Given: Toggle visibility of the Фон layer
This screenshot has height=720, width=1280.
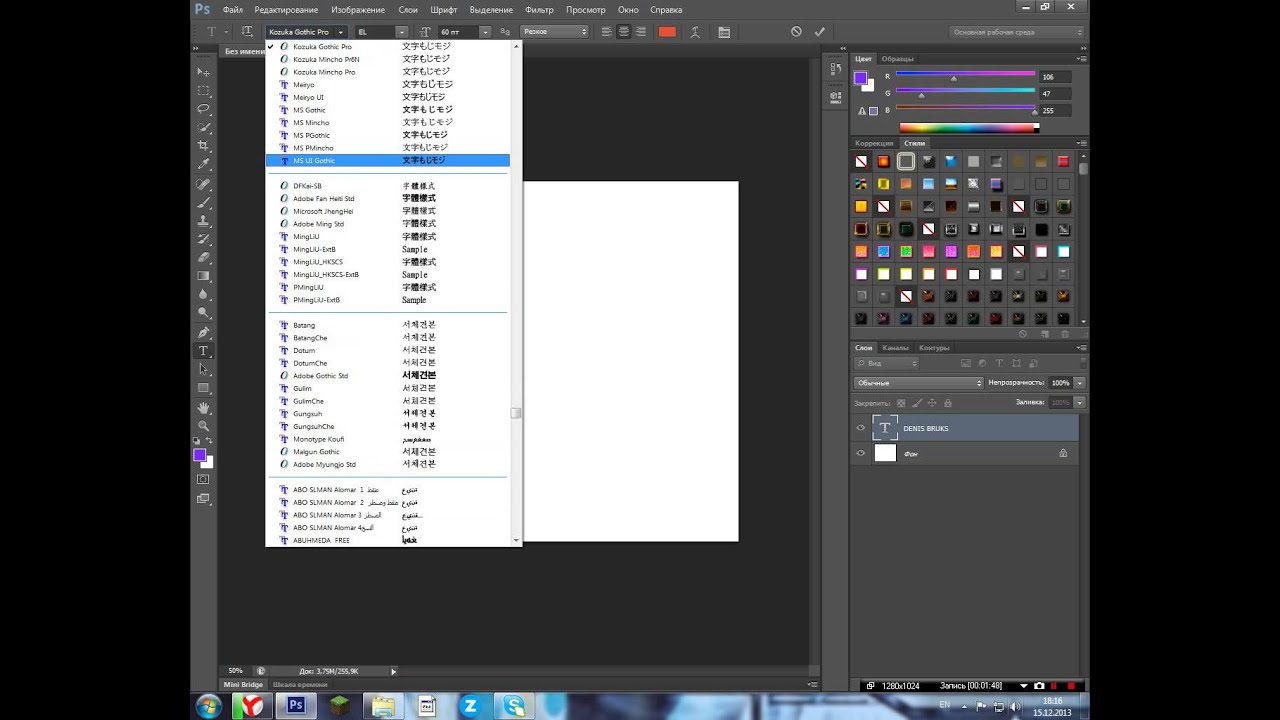Looking at the screenshot, I should coord(860,453).
